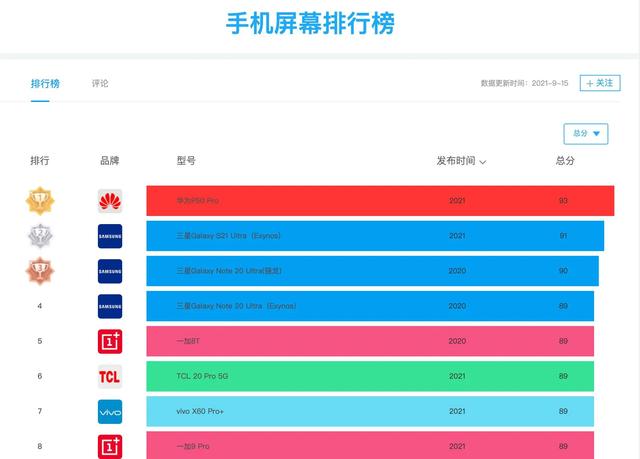Click year 2021 in TCL row
This screenshot has width=640, height=459.
457,376
